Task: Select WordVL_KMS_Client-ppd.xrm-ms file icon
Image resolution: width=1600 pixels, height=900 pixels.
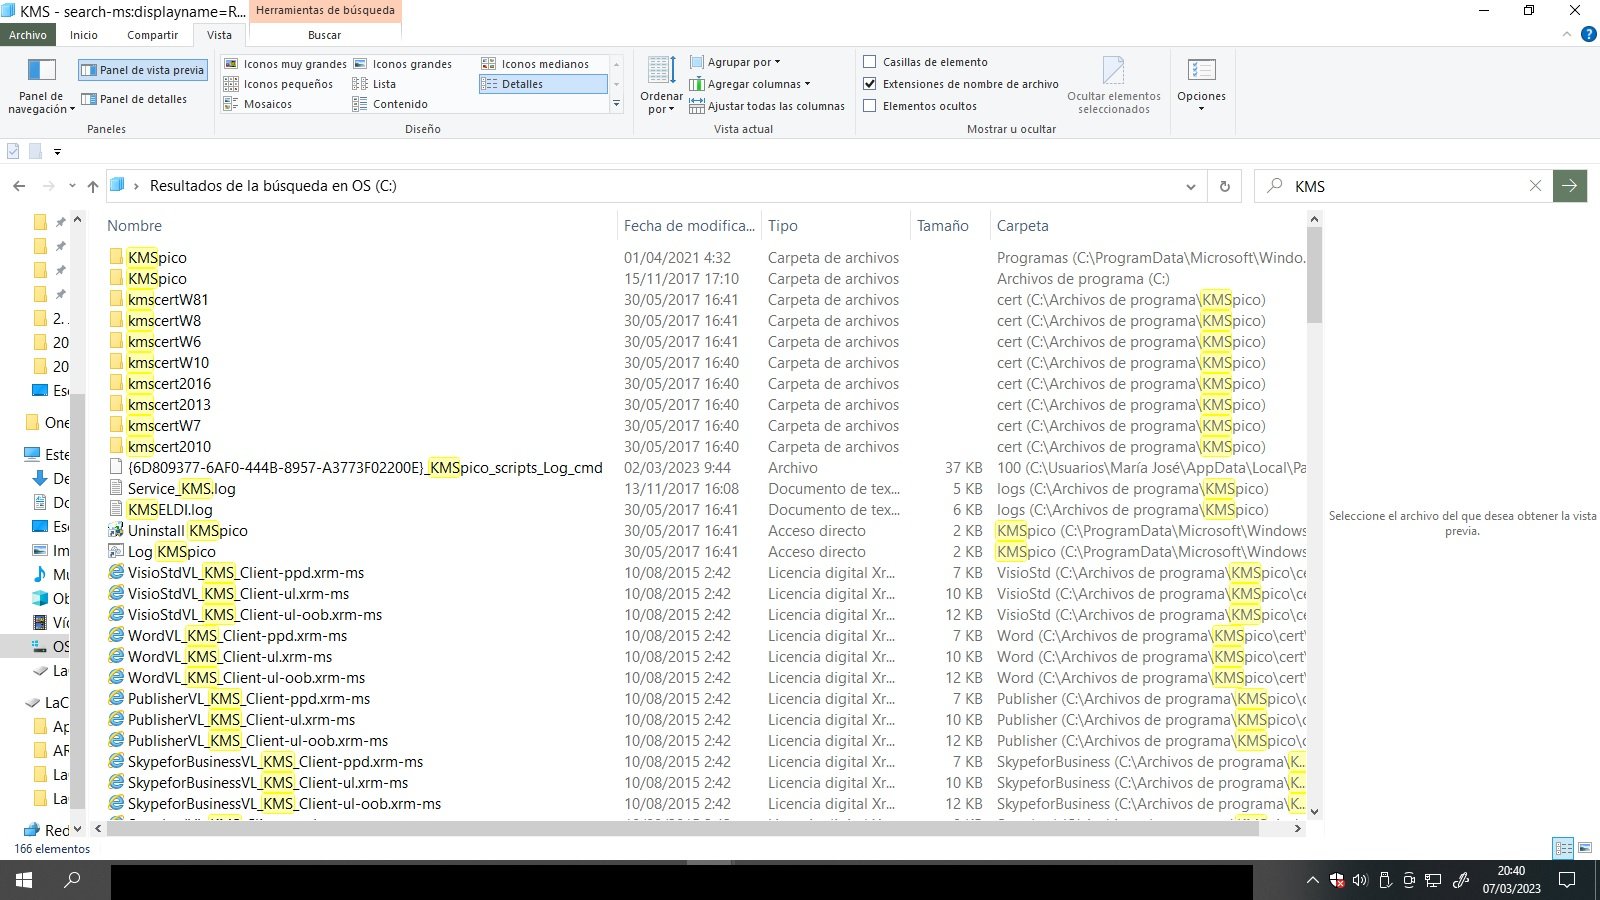Action: click(x=117, y=636)
